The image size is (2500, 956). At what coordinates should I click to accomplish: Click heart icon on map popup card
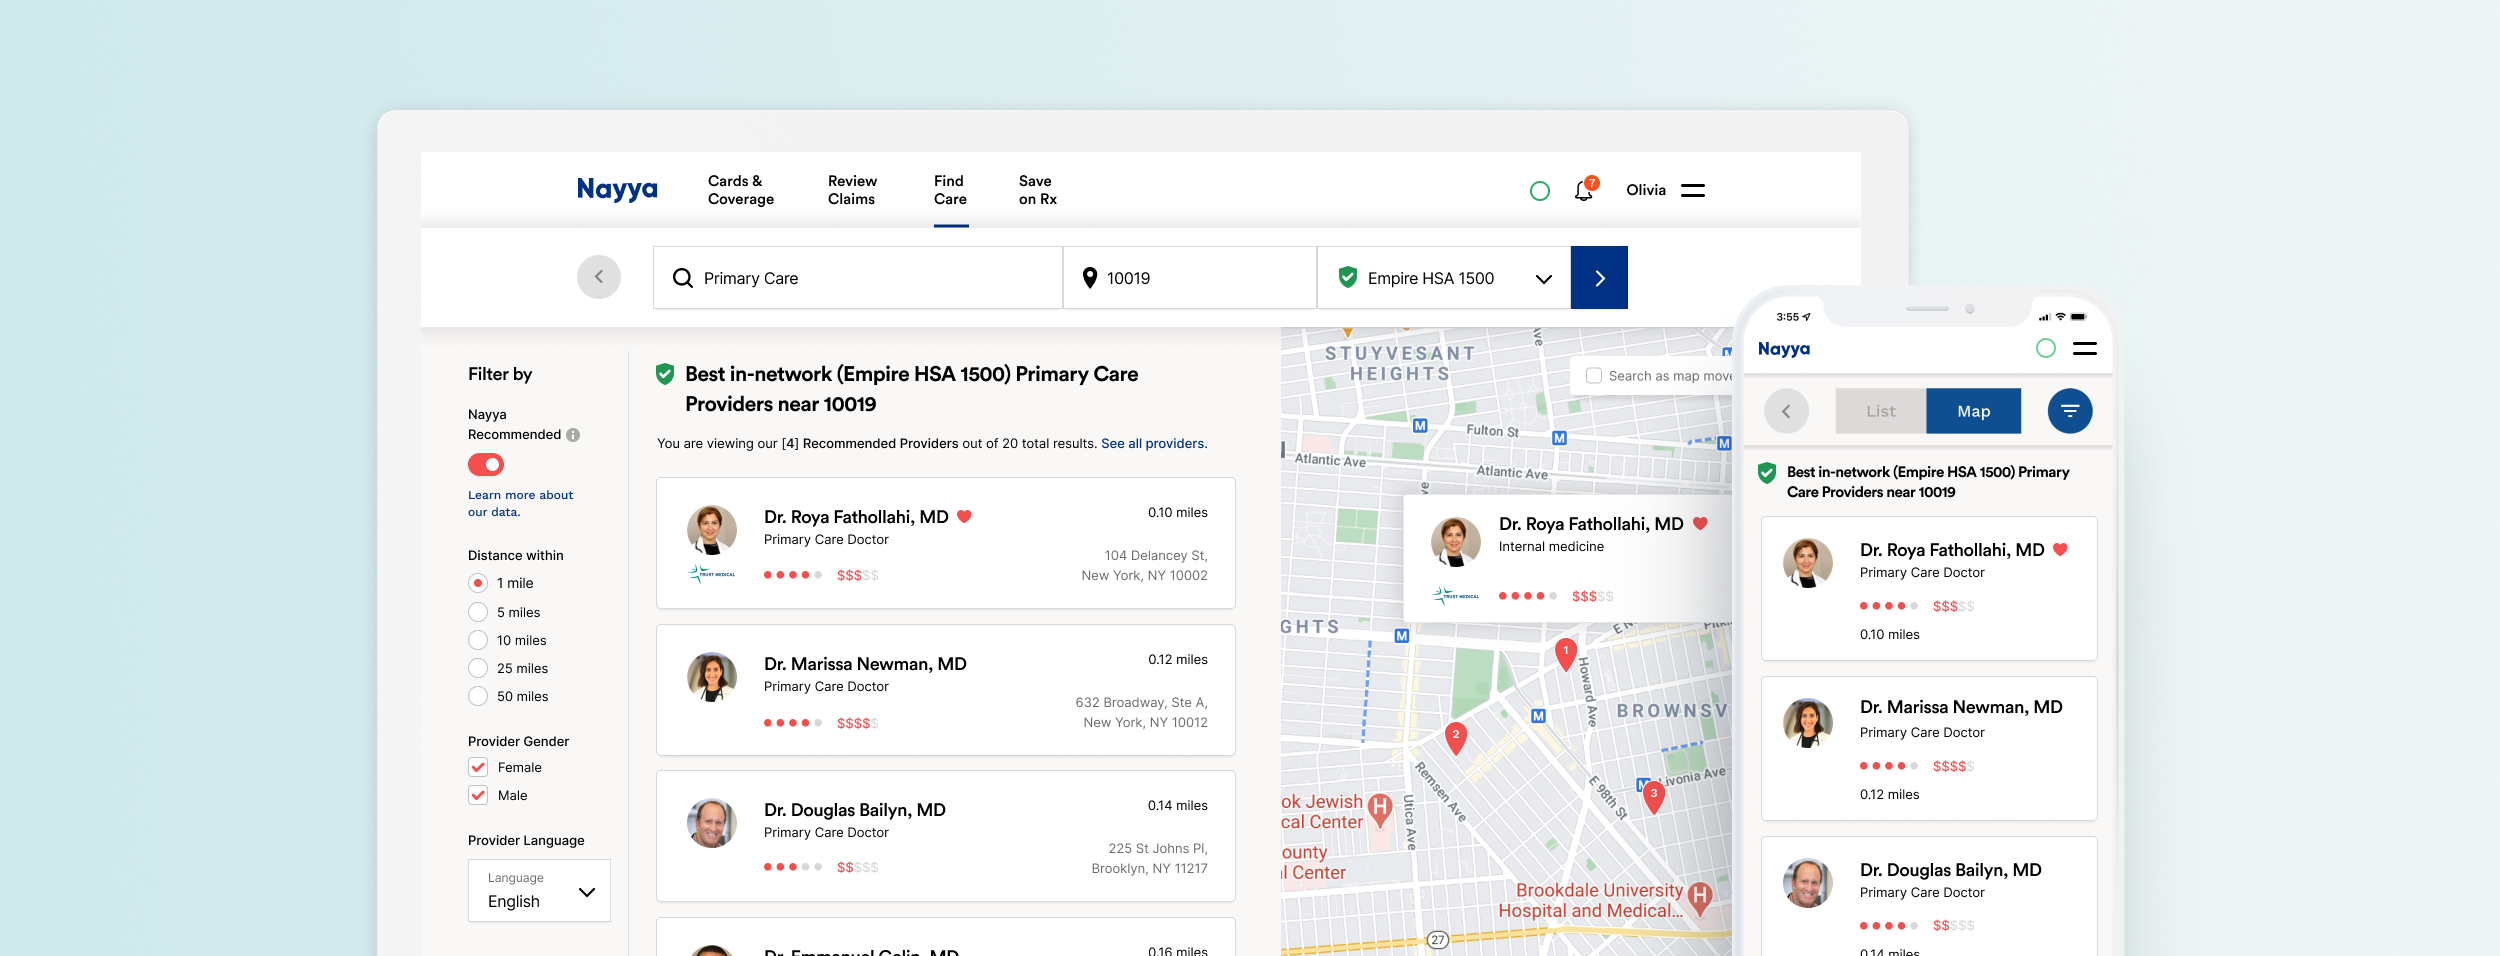(x=1700, y=524)
